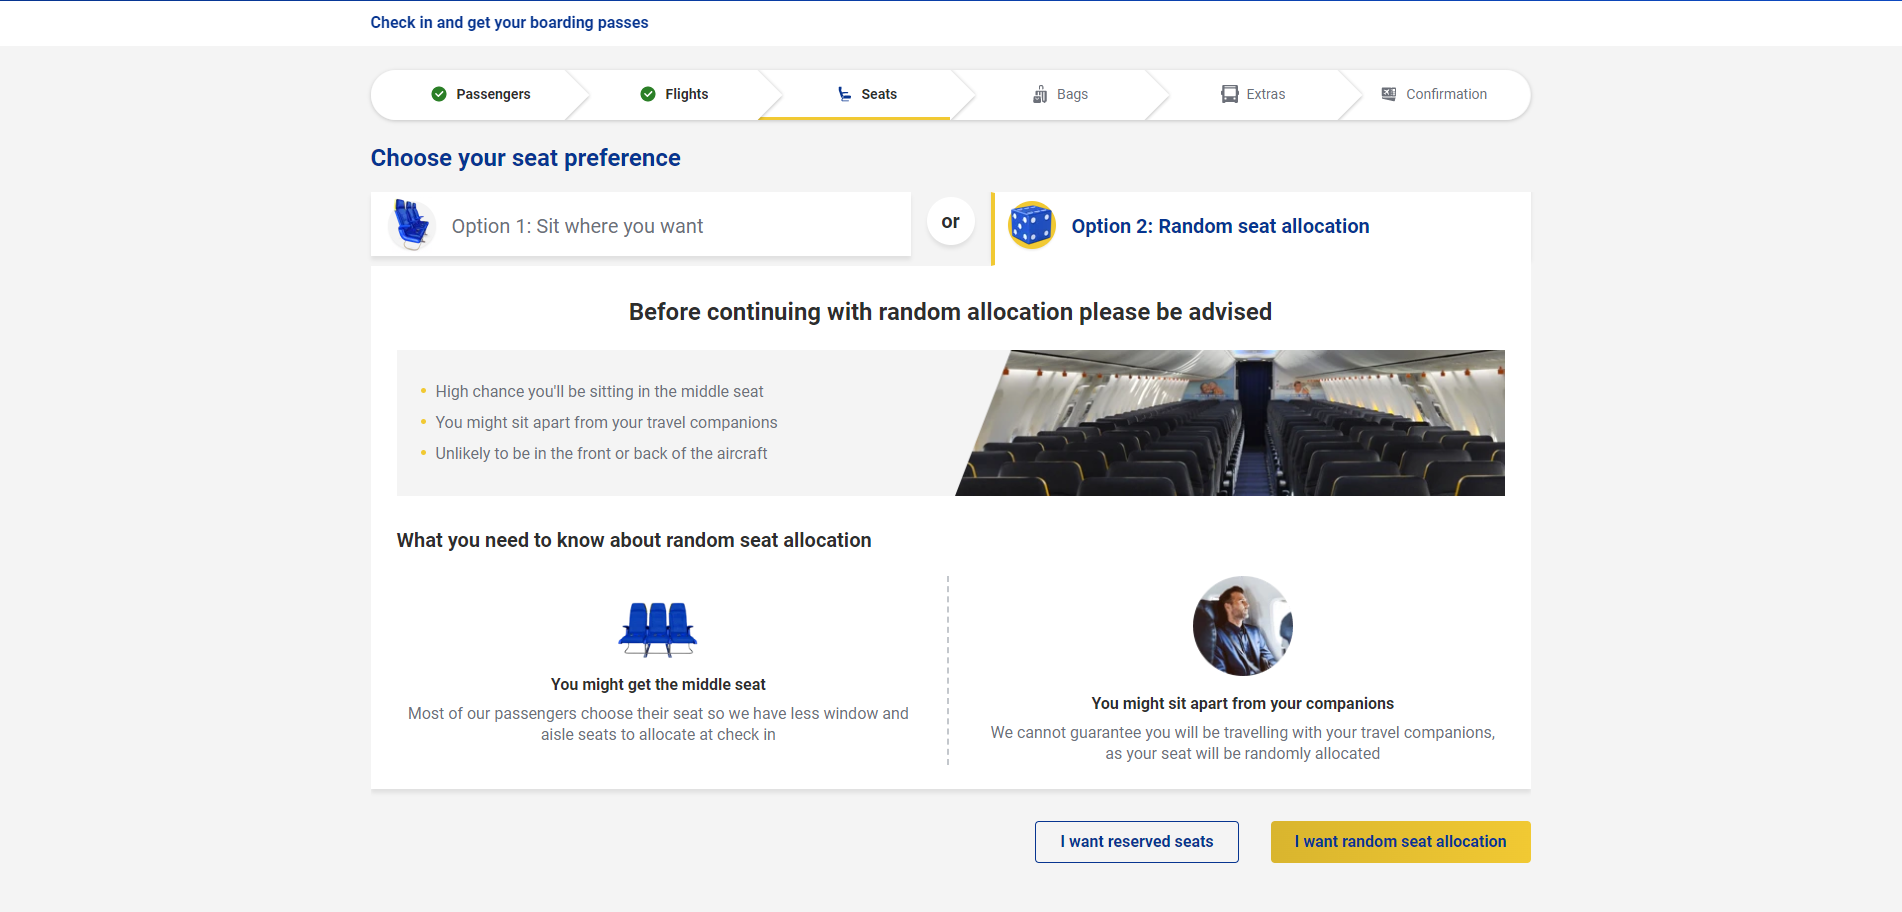Click the seat icon in Seats step
The width and height of the screenshot is (1902, 912).
(845, 94)
